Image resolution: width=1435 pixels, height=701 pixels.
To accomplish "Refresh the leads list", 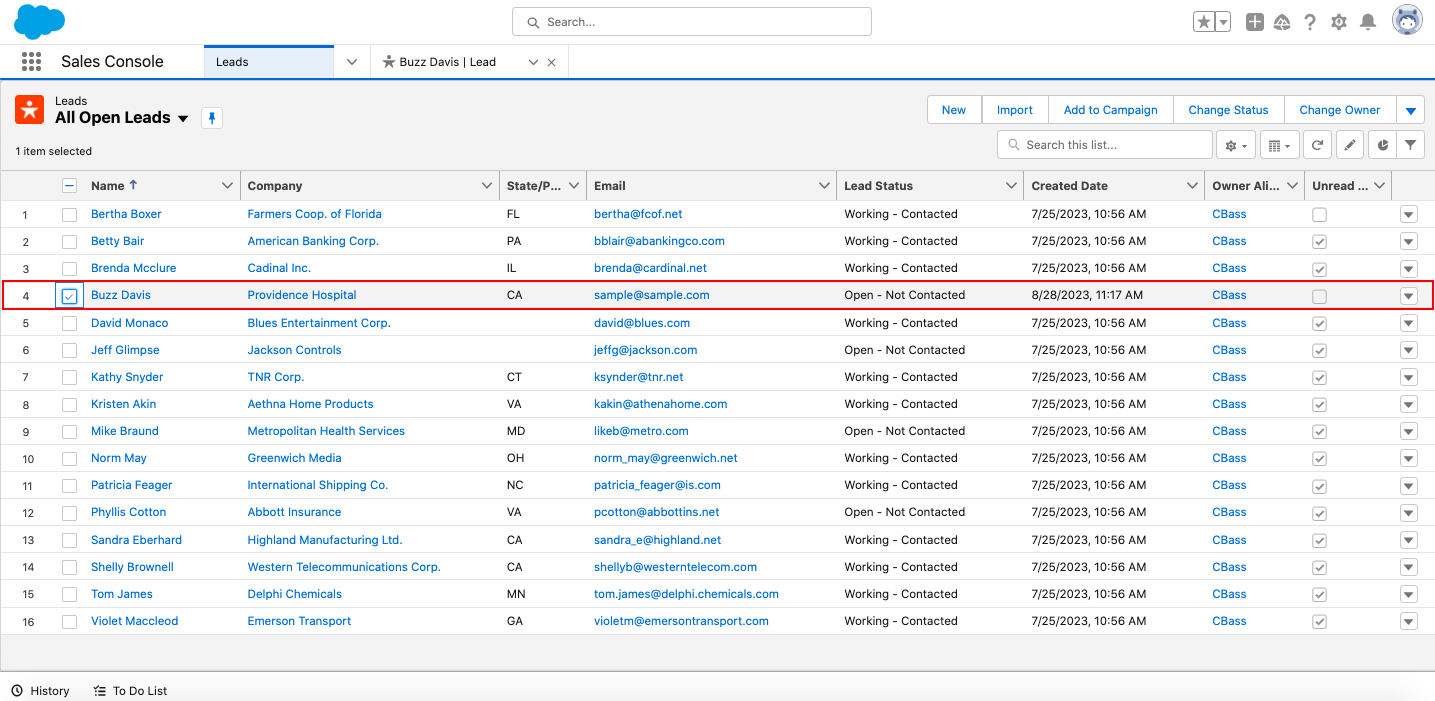I will tap(1318, 145).
